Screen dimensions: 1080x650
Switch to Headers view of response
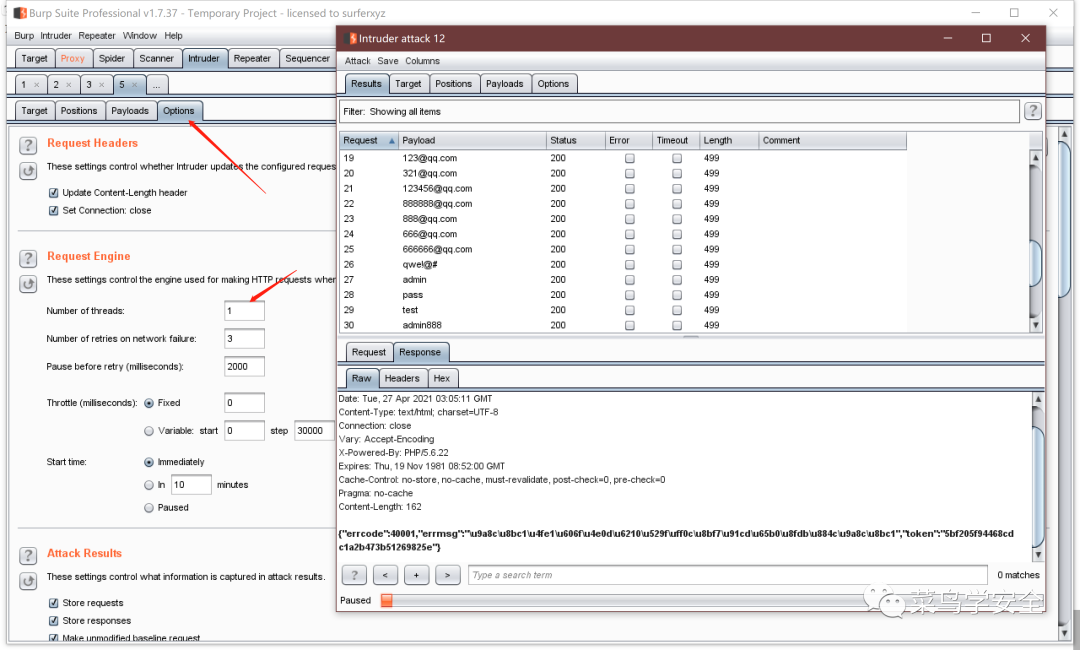click(x=402, y=379)
